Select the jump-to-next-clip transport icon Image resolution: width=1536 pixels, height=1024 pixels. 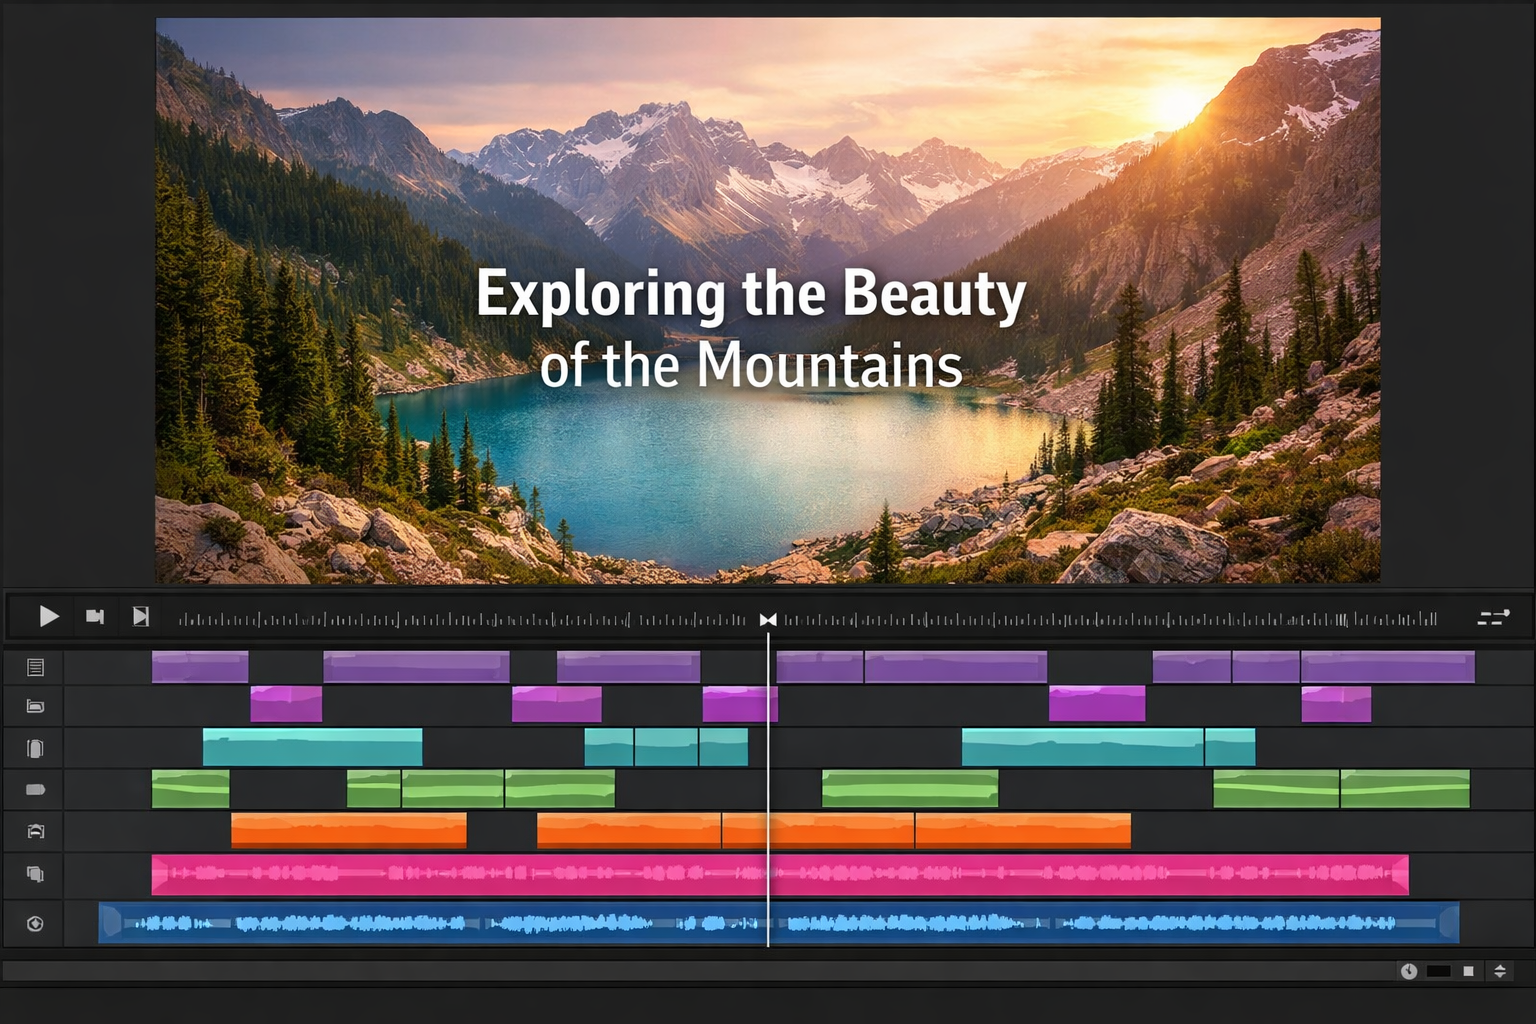[x=140, y=617]
